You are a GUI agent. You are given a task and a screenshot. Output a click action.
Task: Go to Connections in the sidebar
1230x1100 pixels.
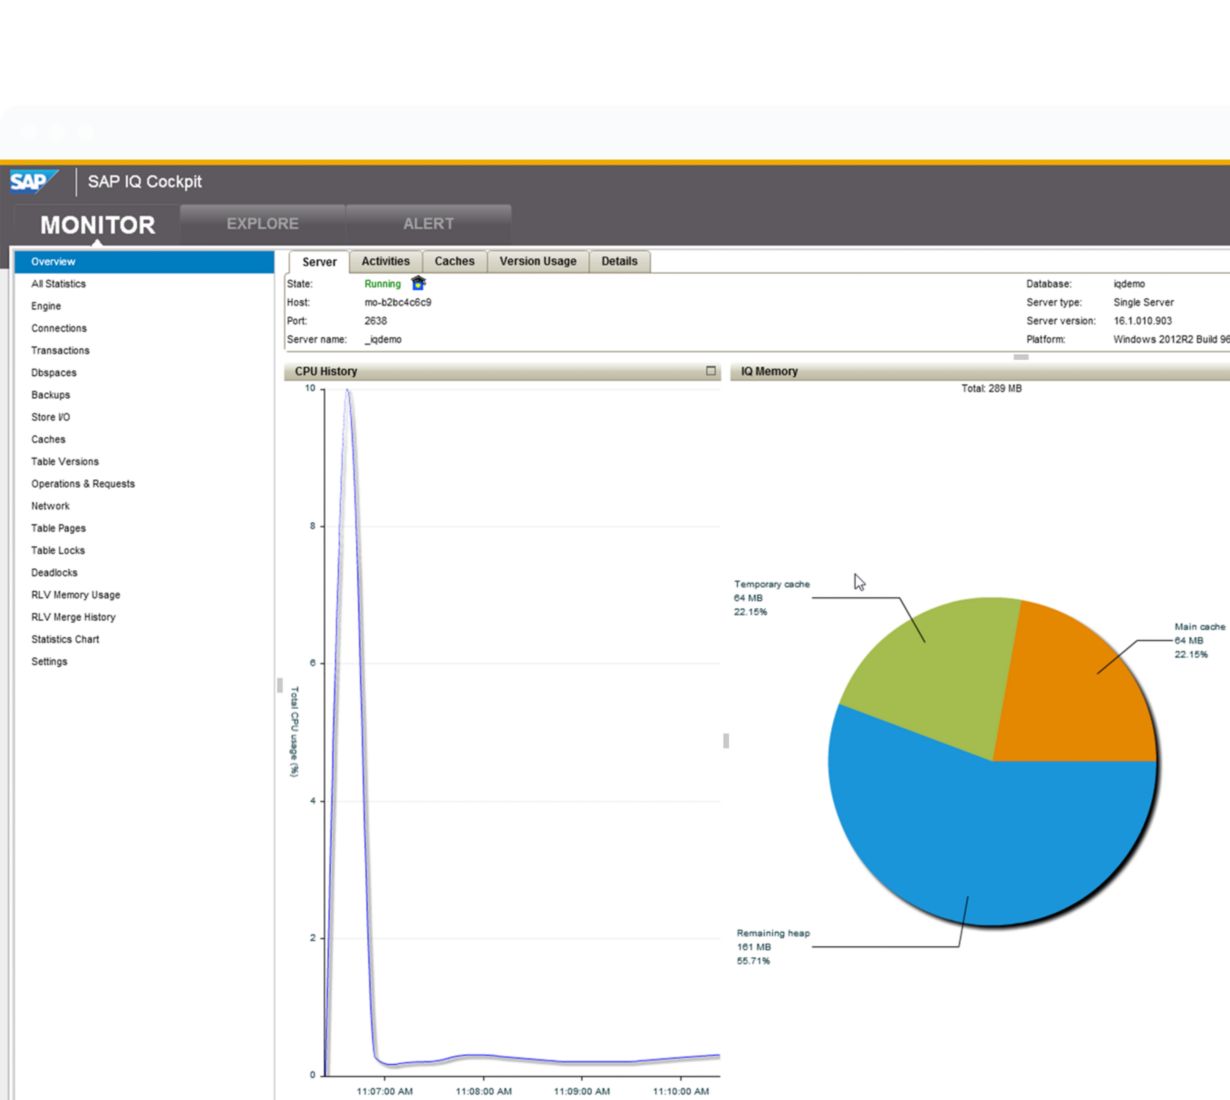coord(59,328)
